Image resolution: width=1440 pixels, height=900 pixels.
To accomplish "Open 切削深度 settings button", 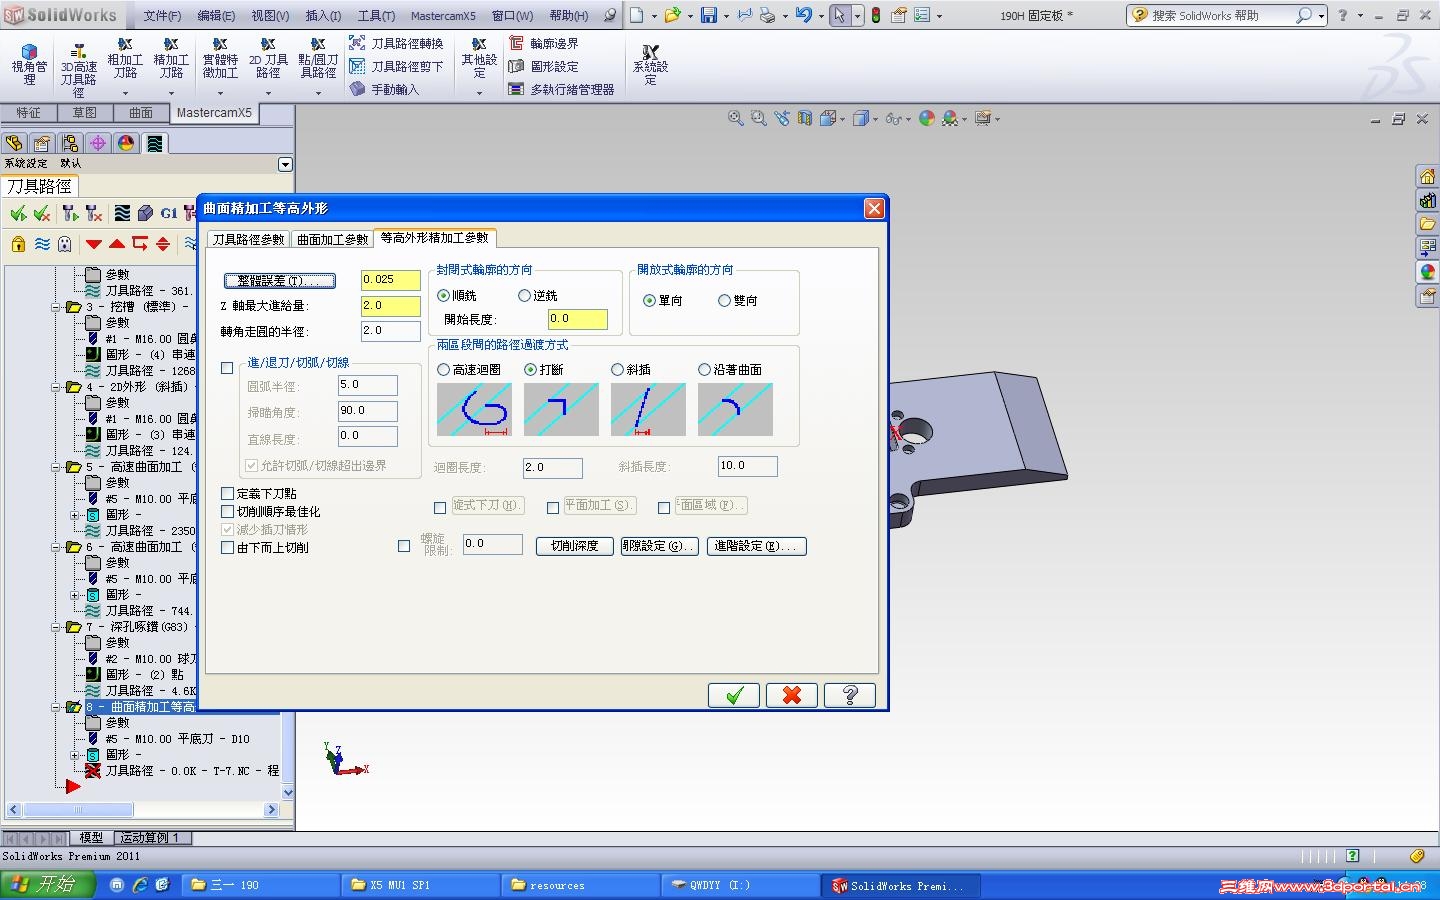I will tap(575, 546).
